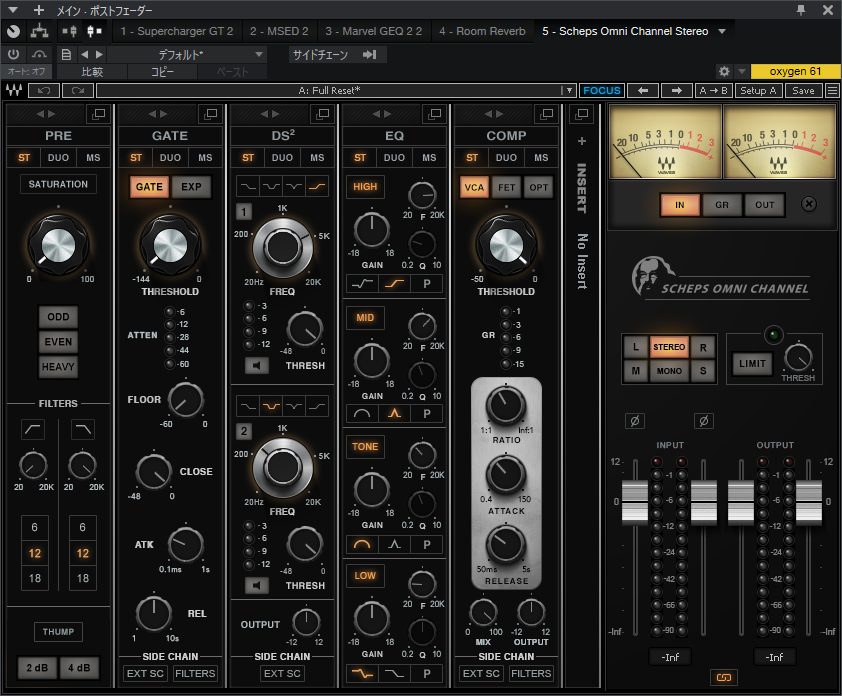842x696 pixels.
Task: Enable ODD harmonics saturation
Action: click(x=58, y=317)
